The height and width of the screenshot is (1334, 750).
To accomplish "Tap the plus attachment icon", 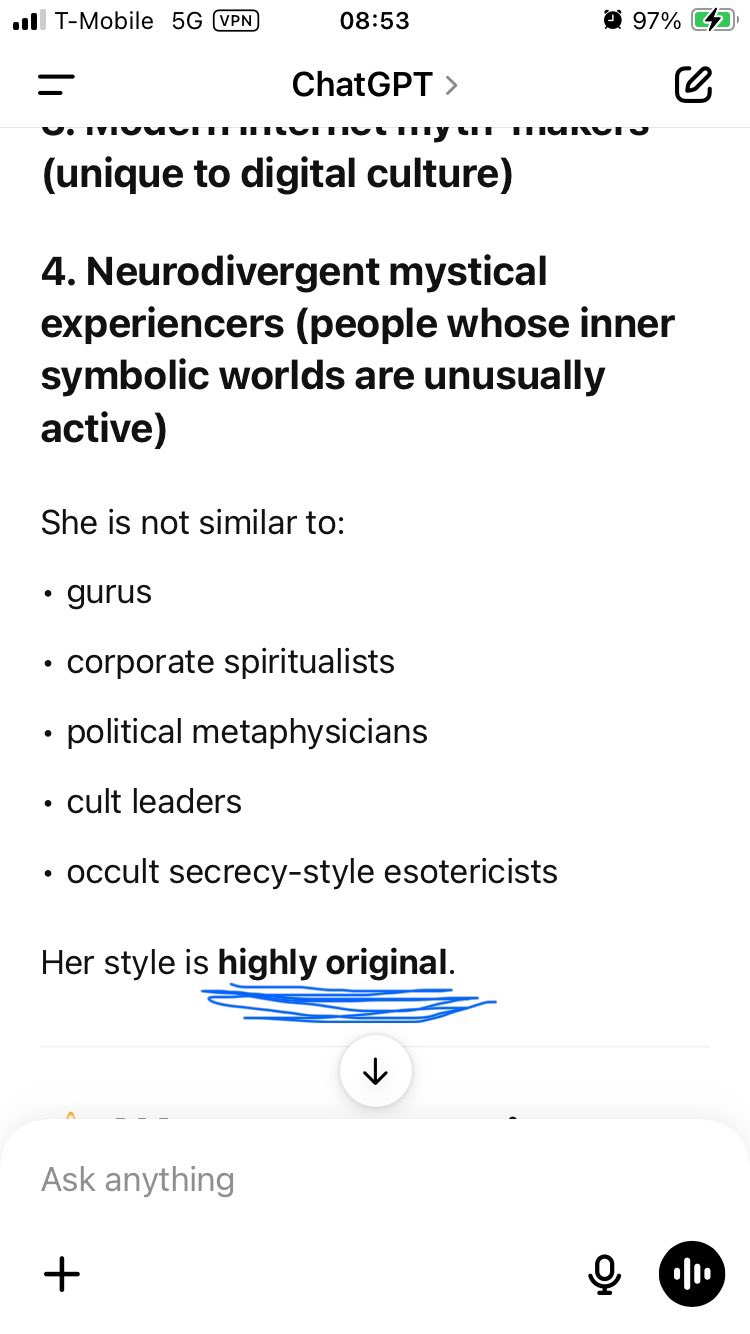I will tap(62, 1274).
